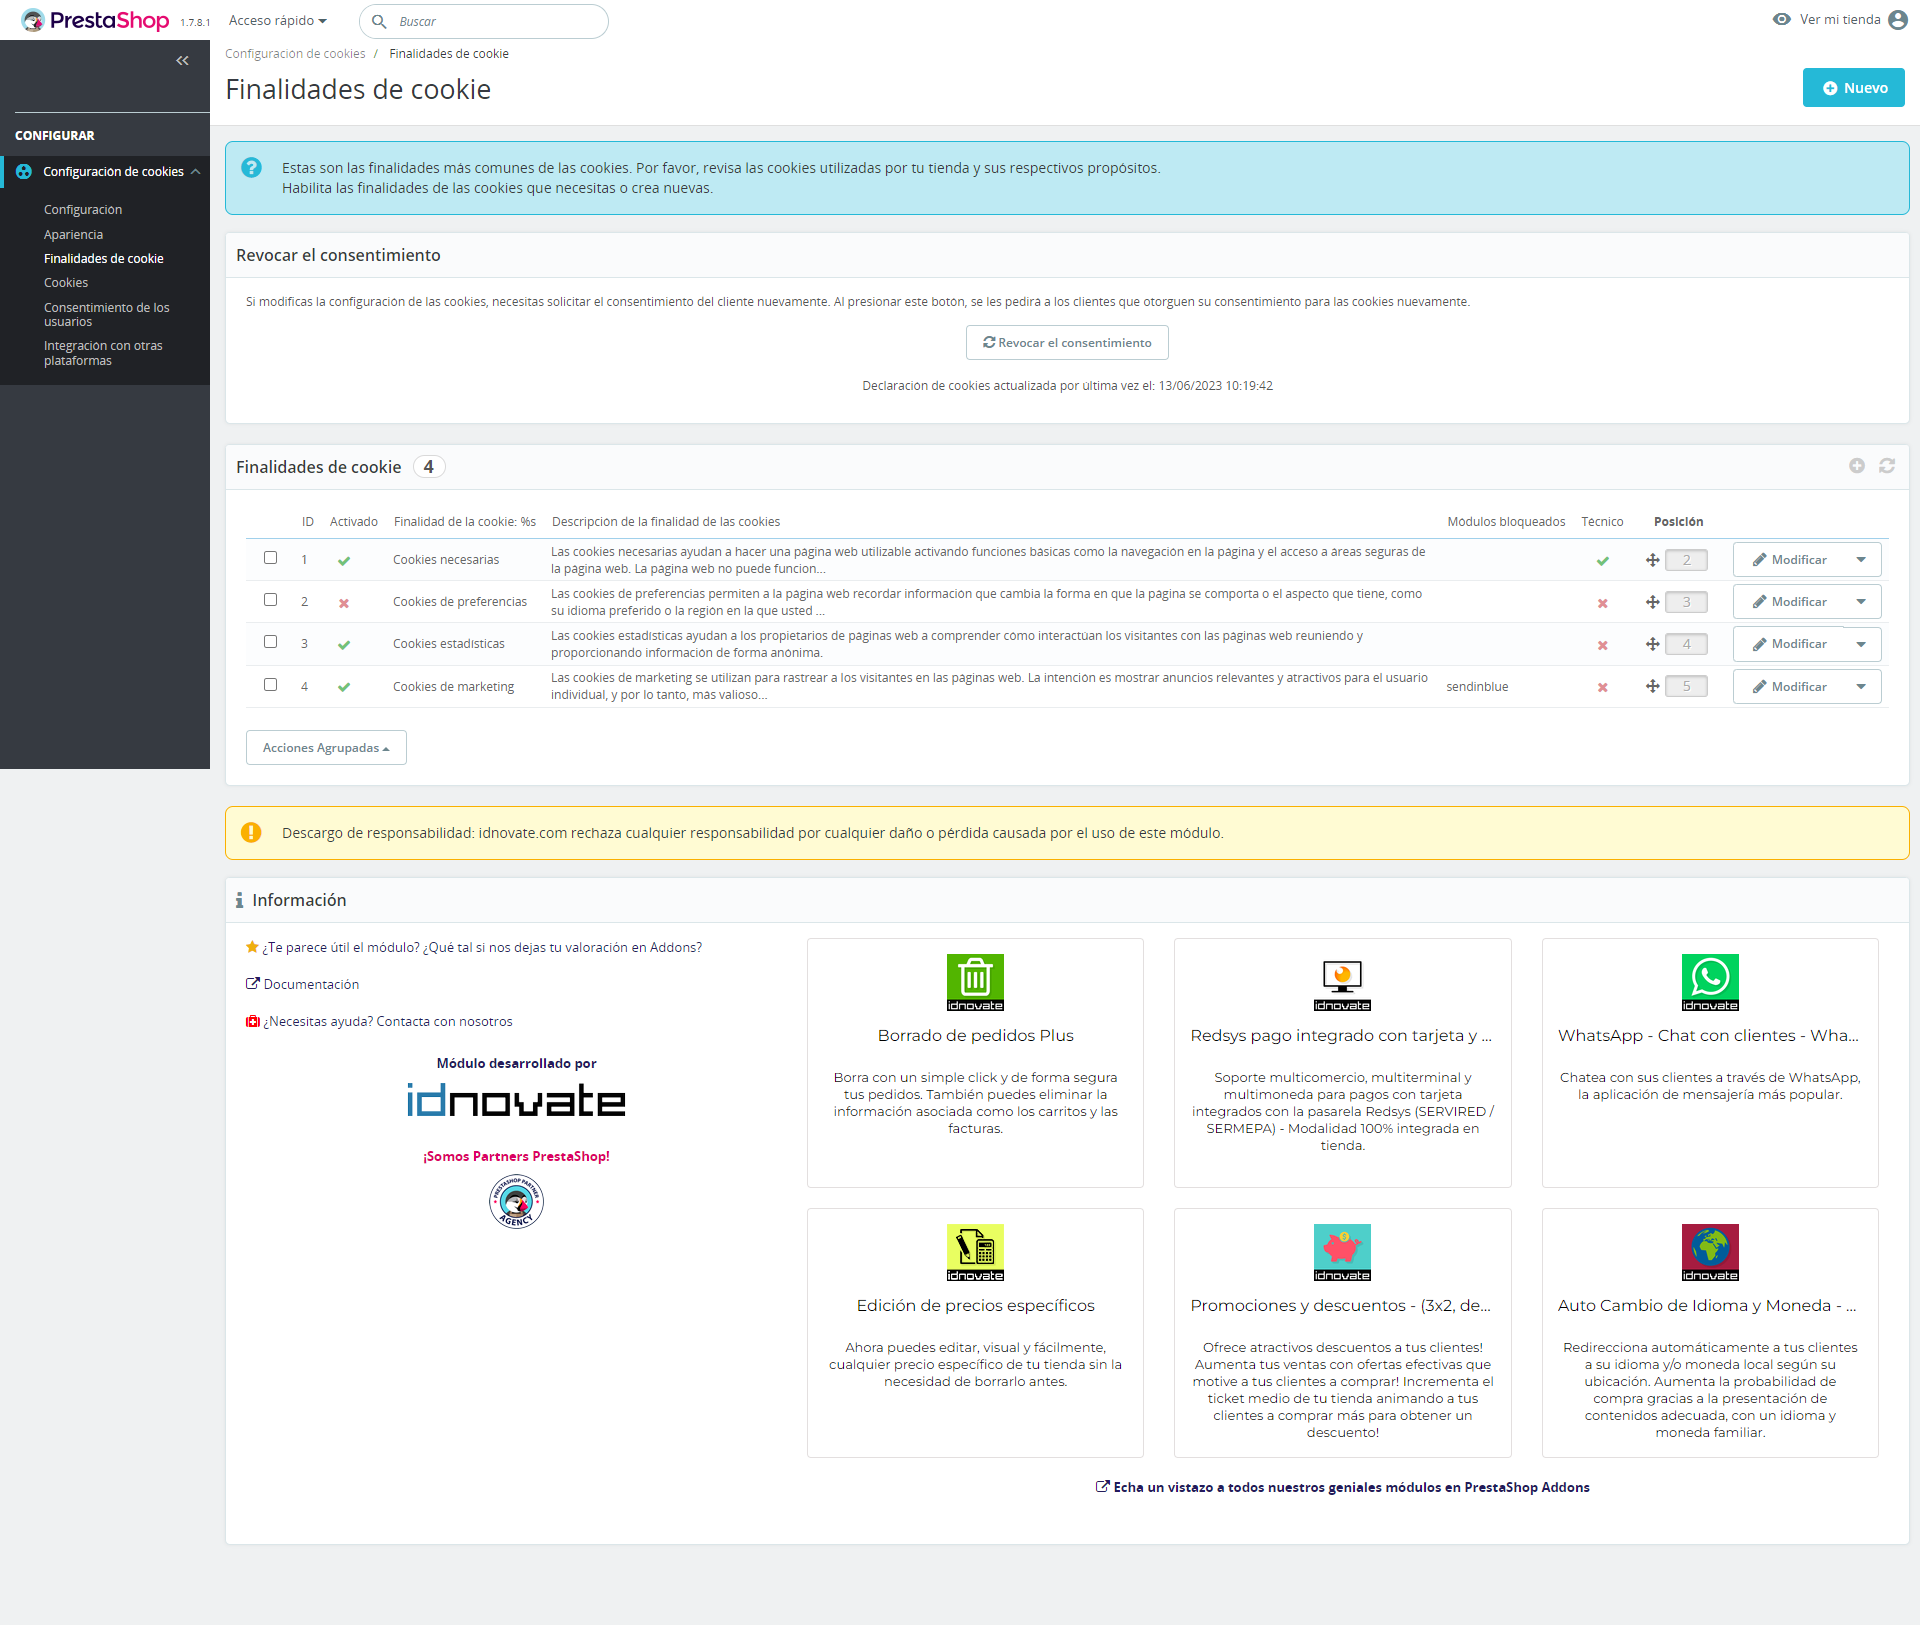
Task: Enable the disabled Cookies de preferencias status
Action: click(344, 603)
